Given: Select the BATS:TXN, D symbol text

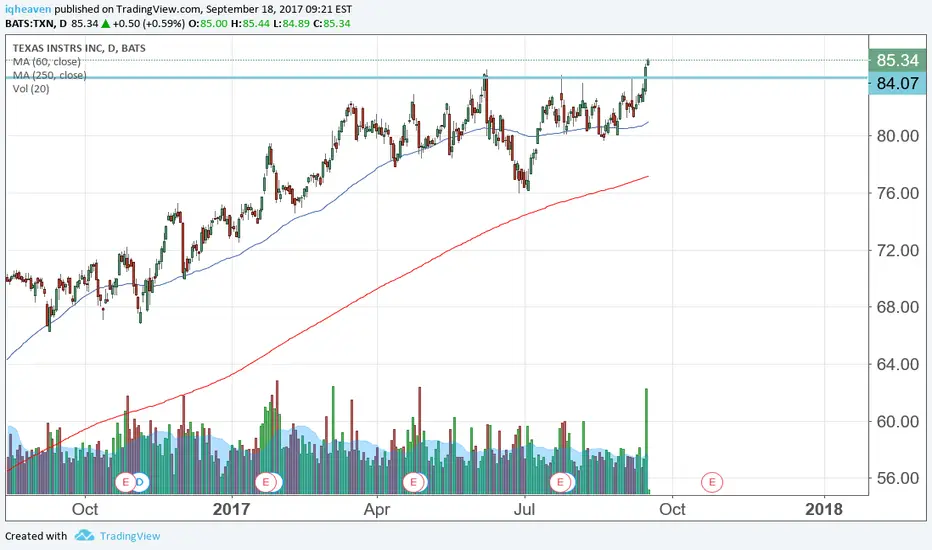Looking at the screenshot, I should coord(36,24).
